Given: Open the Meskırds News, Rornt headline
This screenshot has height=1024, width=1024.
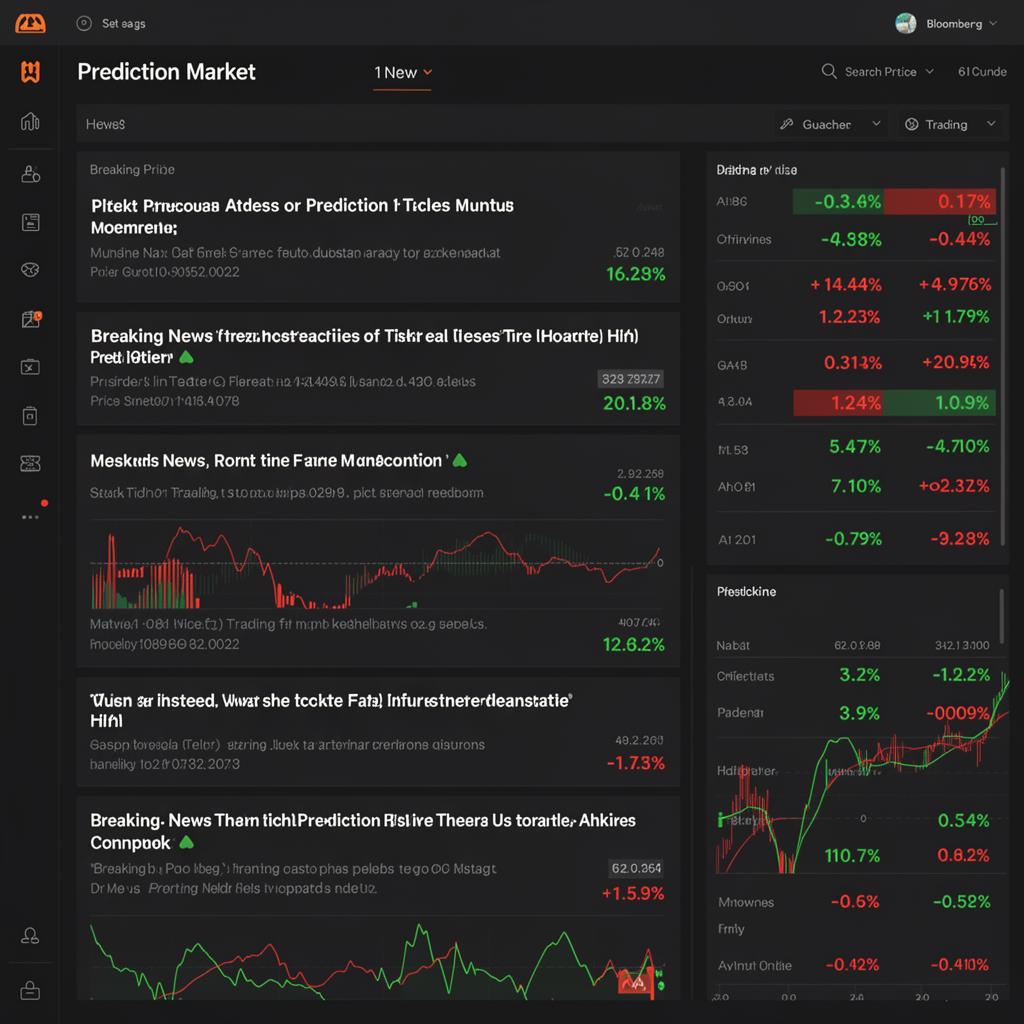Looking at the screenshot, I should (x=268, y=460).
